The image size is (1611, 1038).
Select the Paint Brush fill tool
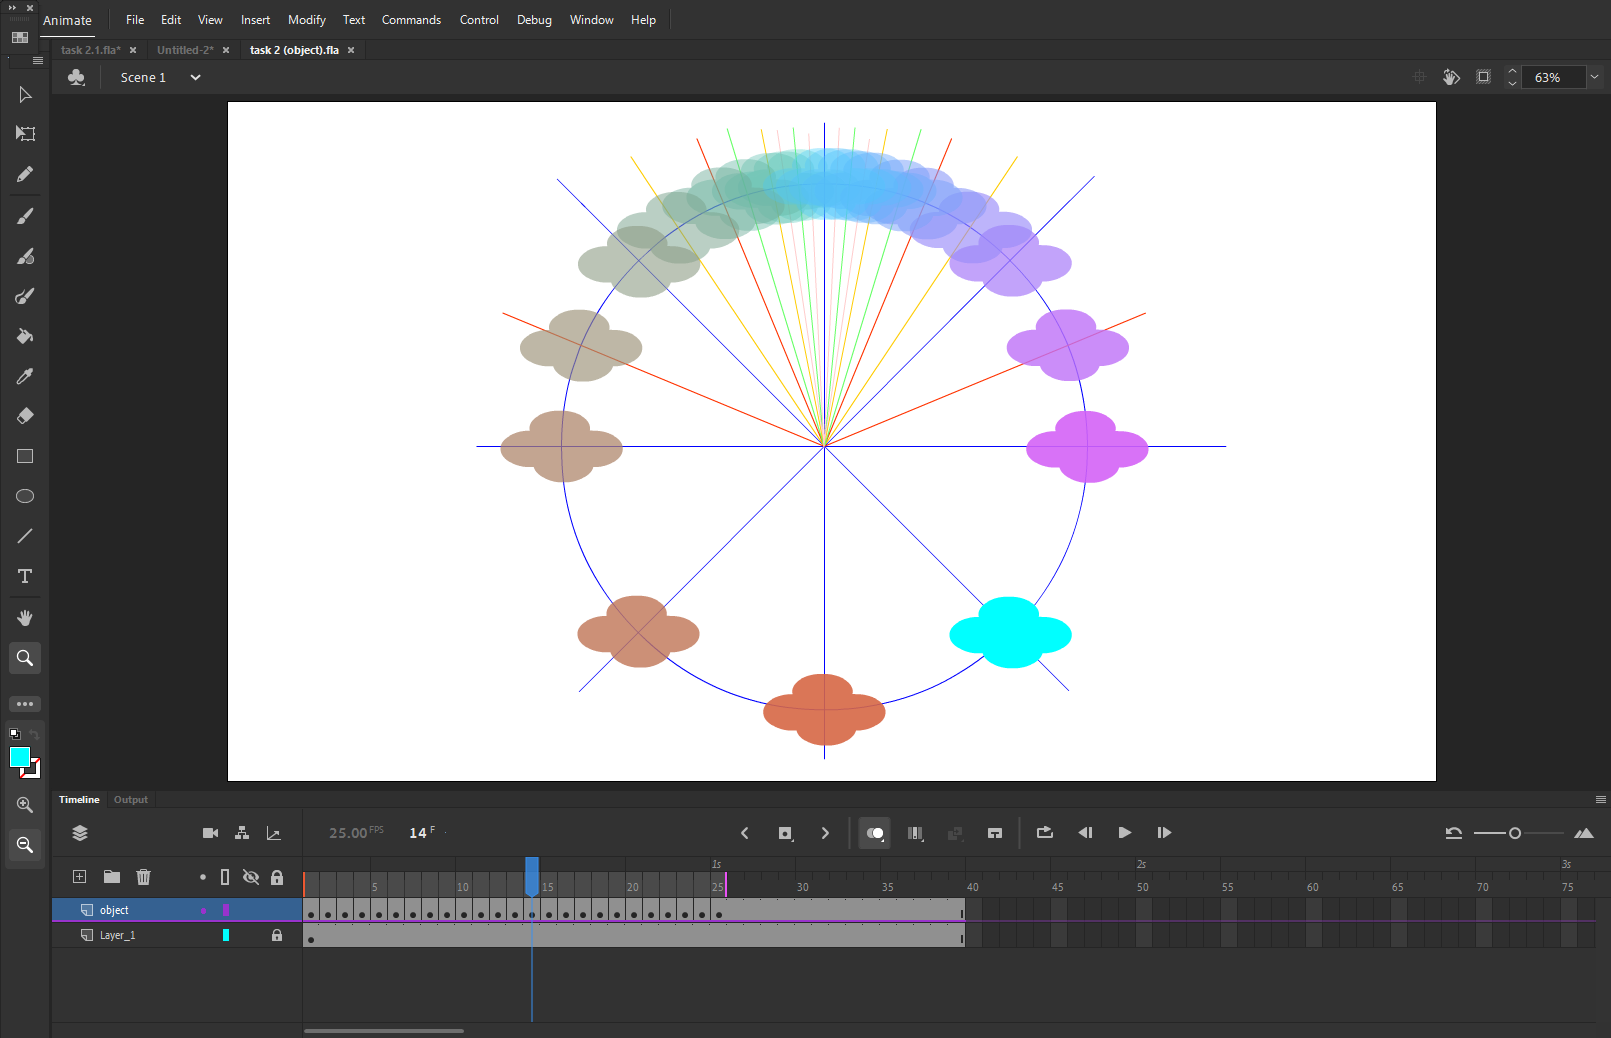[25, 256]
